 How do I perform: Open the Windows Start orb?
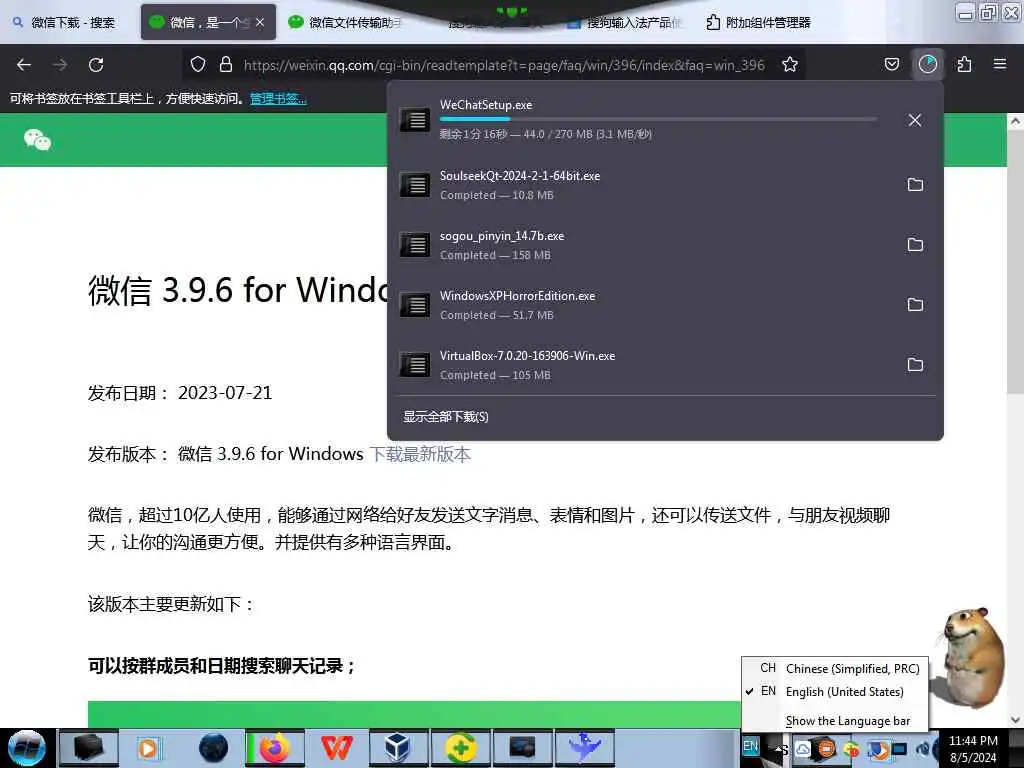pyautogui.click(x=27, y=748)
